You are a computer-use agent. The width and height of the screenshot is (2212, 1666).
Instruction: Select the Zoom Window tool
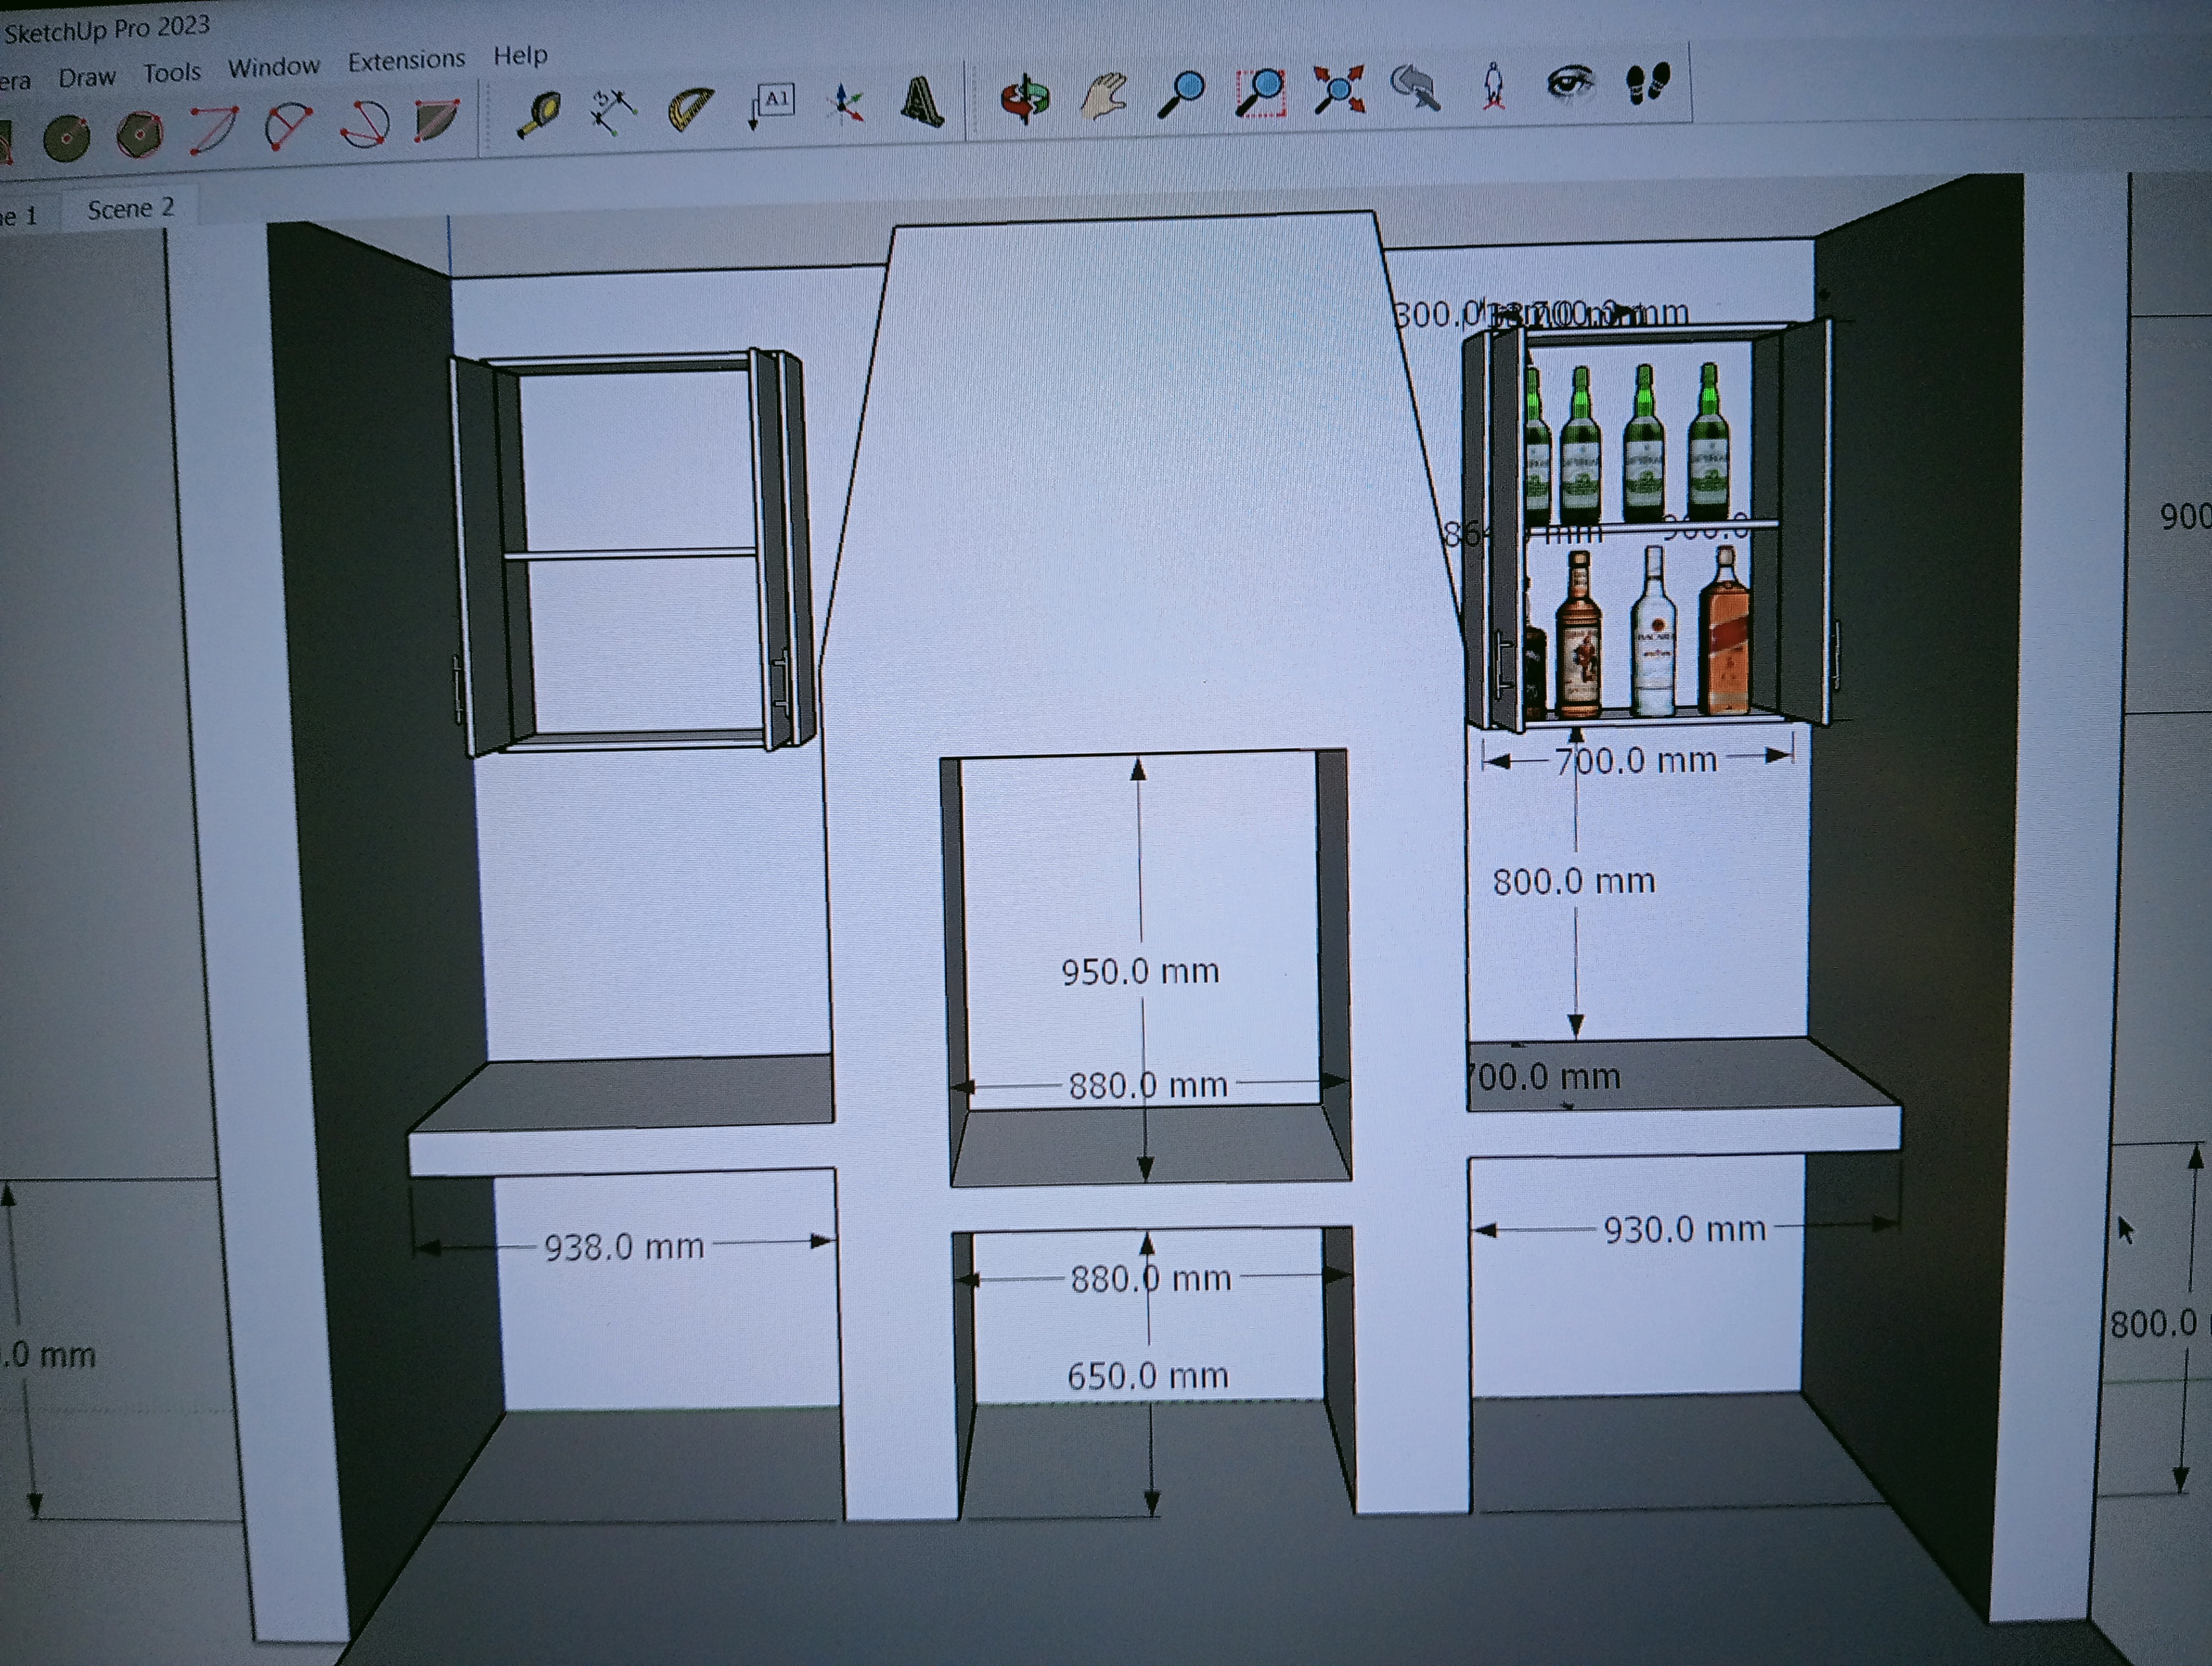click(x=1260, y=92)
